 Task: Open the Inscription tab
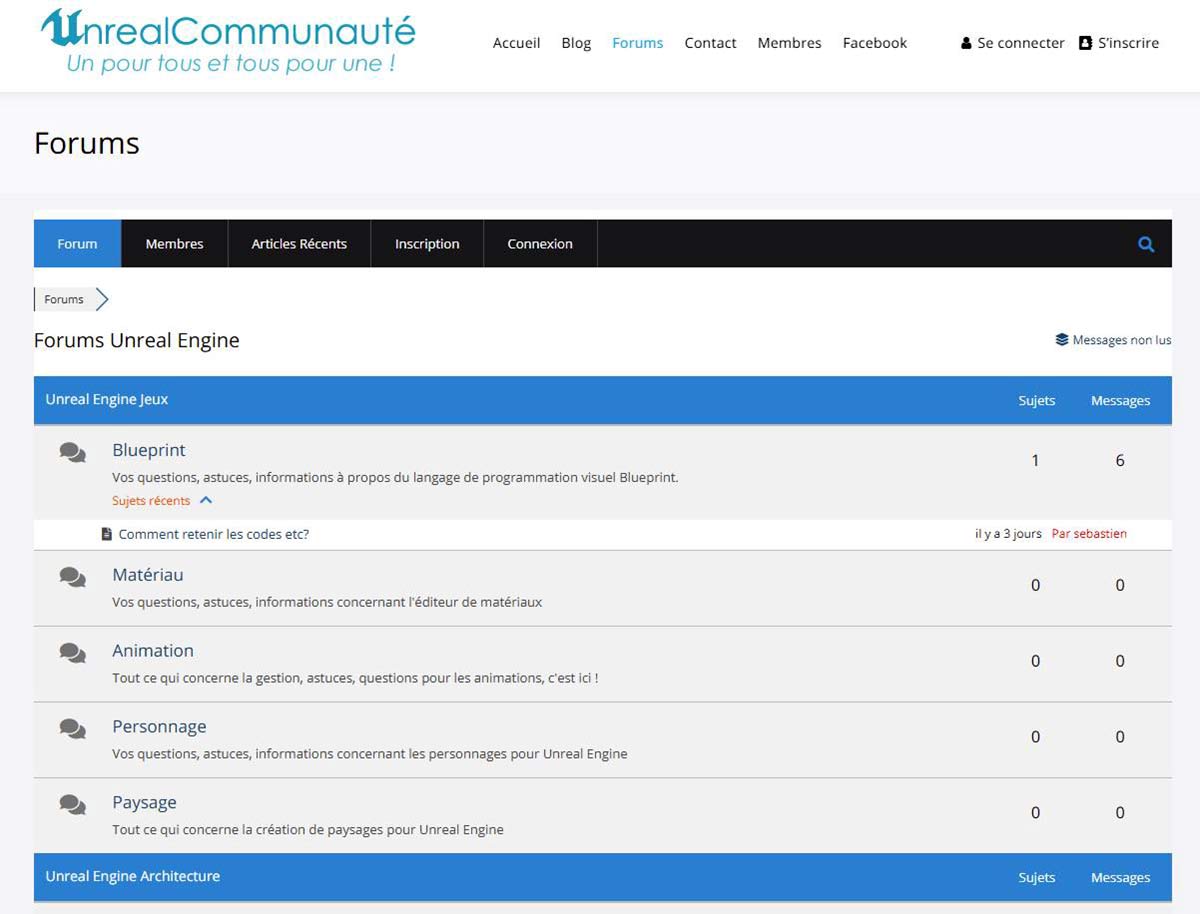point(427,244)
